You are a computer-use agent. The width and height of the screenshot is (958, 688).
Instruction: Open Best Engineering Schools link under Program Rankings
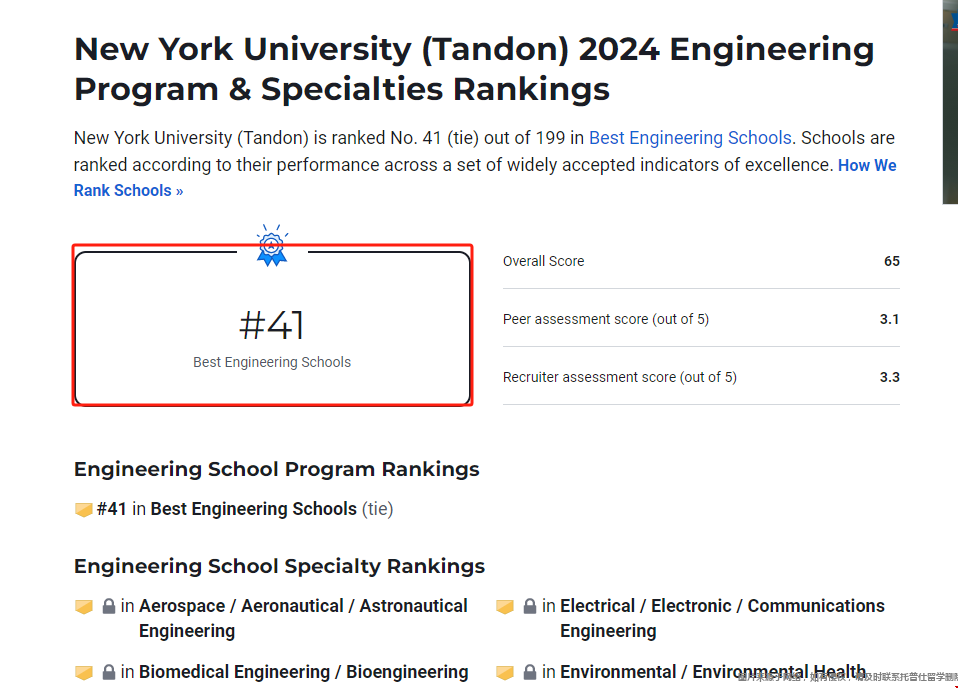click(253, 509)
